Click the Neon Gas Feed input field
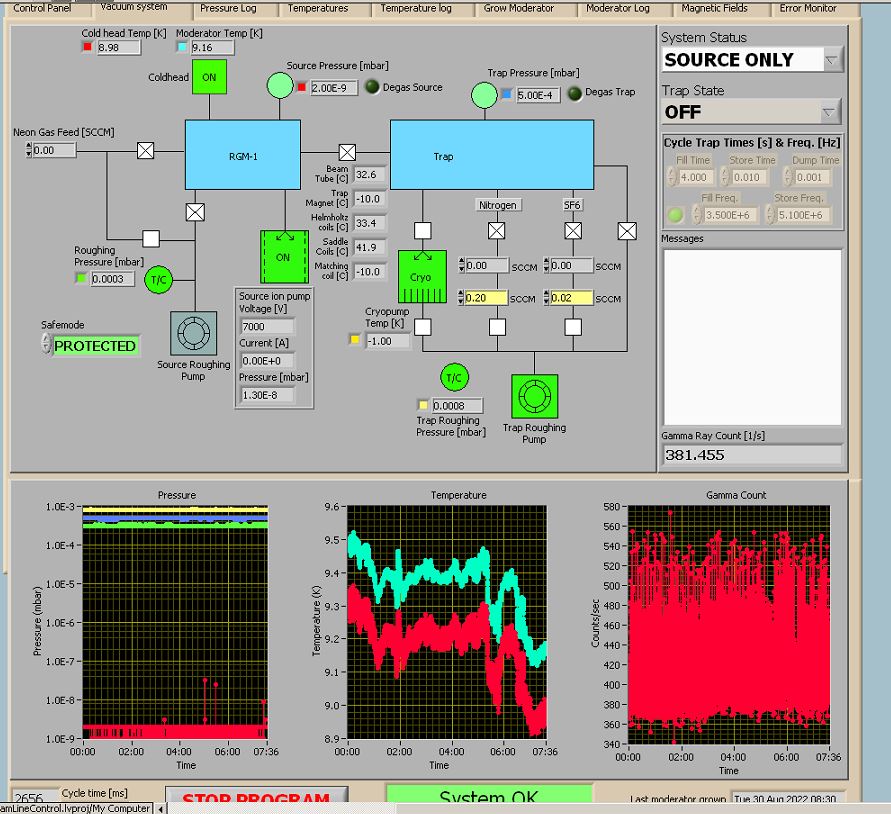This screenshot has width=891, height=814. (x=54, y=151)
